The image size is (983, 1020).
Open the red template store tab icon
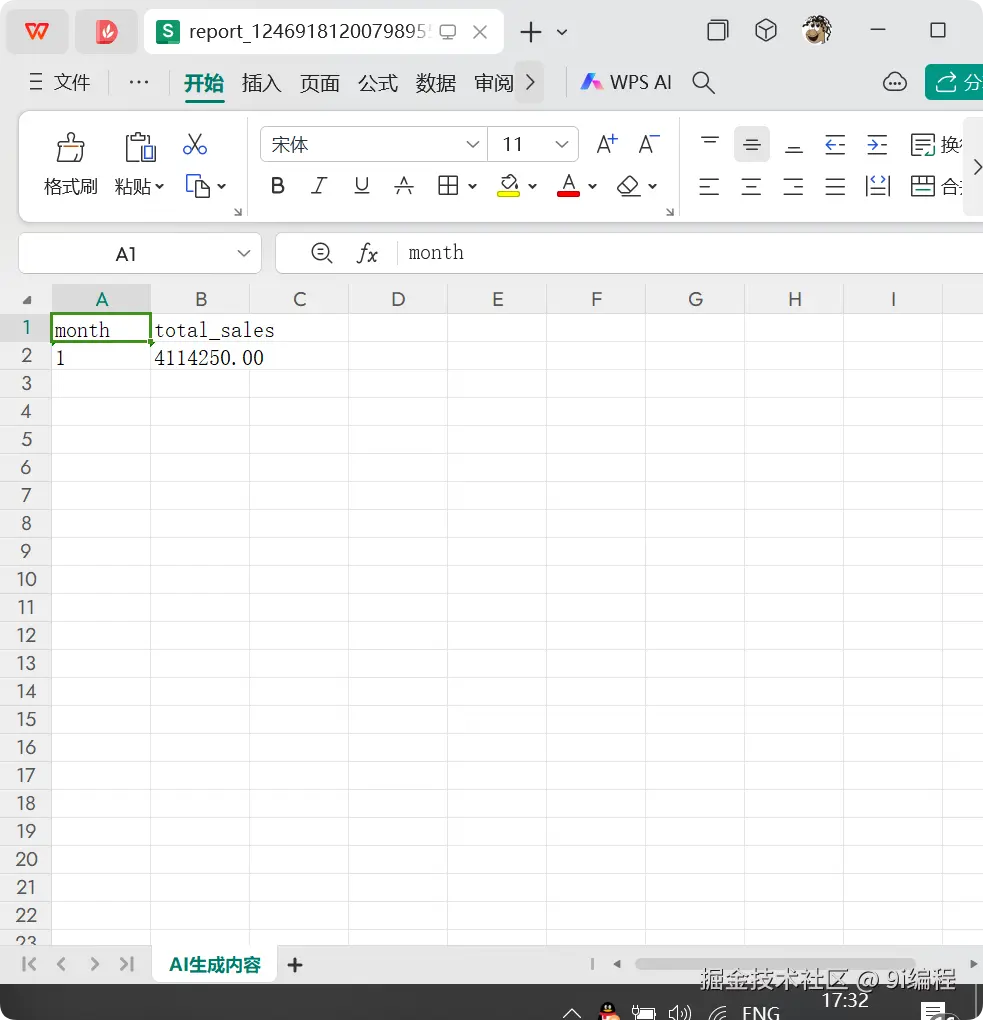[106, 31]
